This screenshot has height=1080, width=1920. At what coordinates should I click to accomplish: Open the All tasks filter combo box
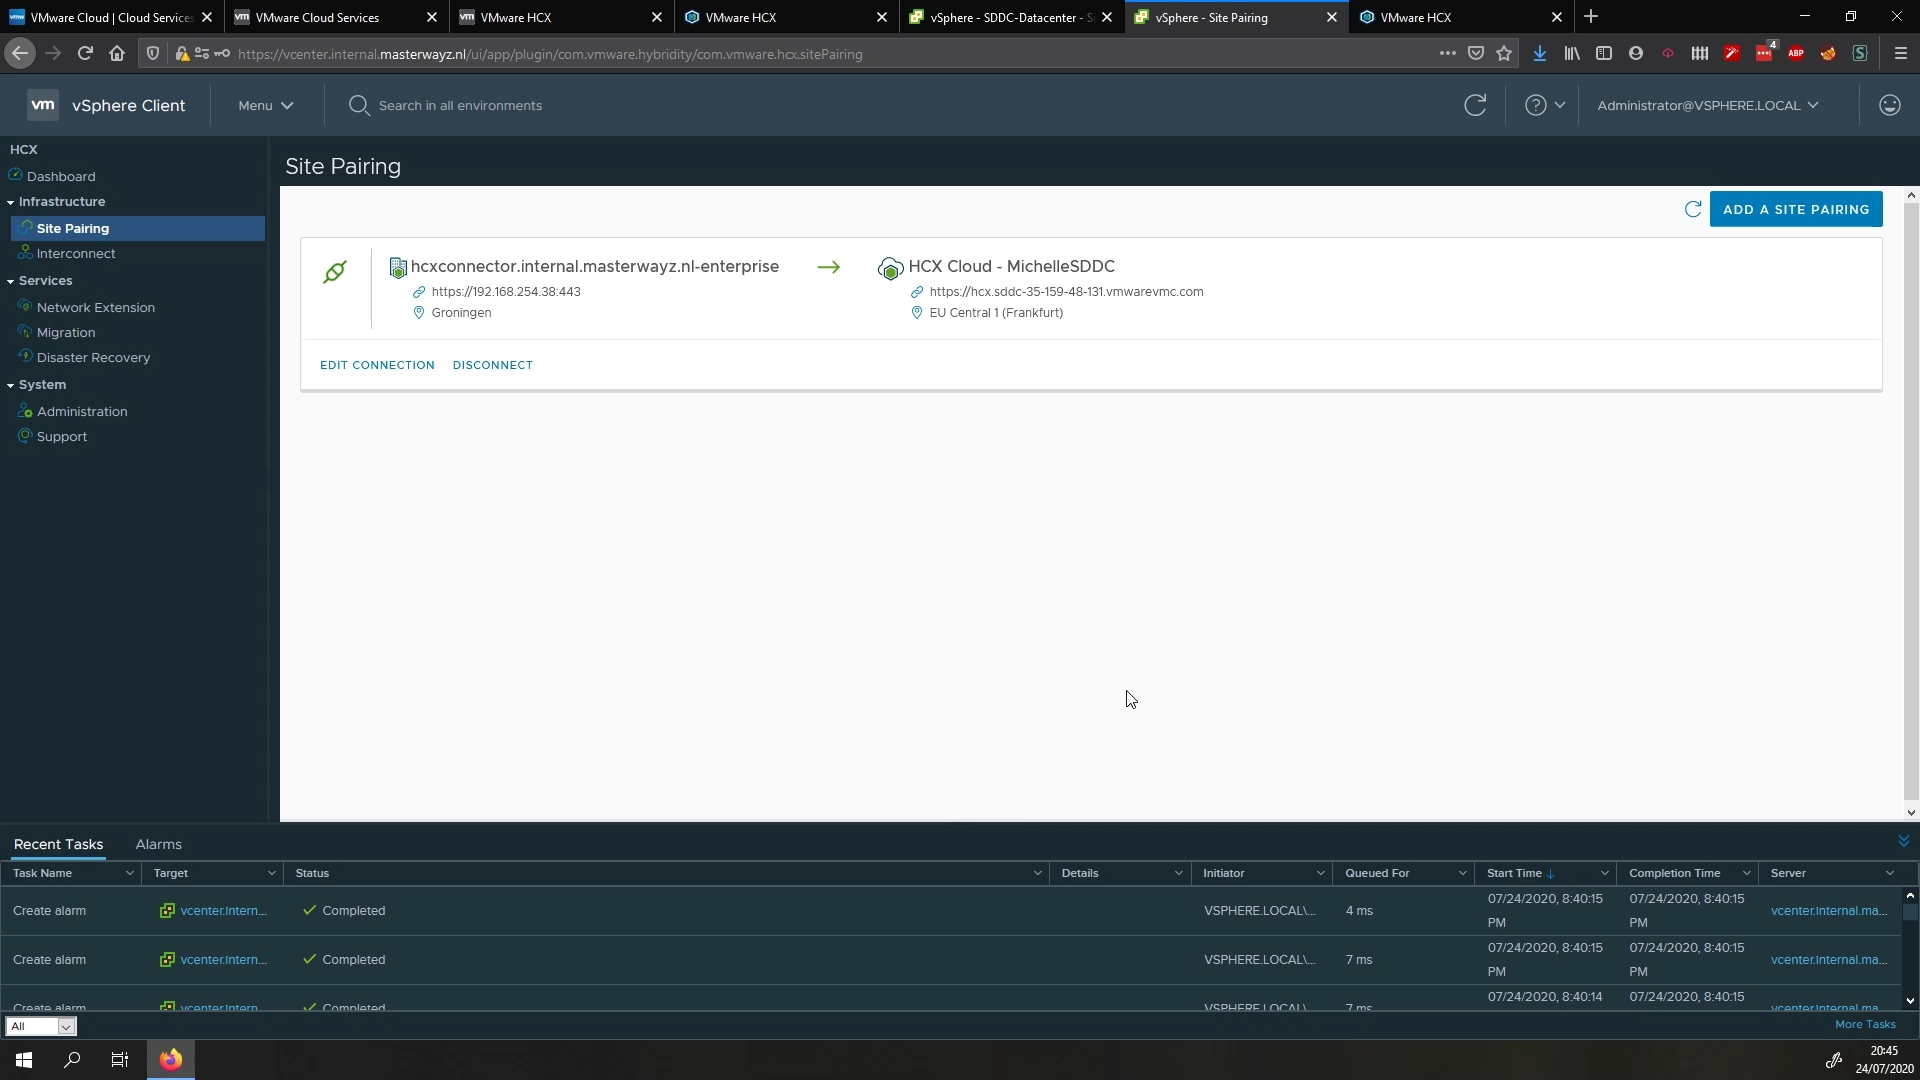pyautogui.click(x=41, y=1026)
